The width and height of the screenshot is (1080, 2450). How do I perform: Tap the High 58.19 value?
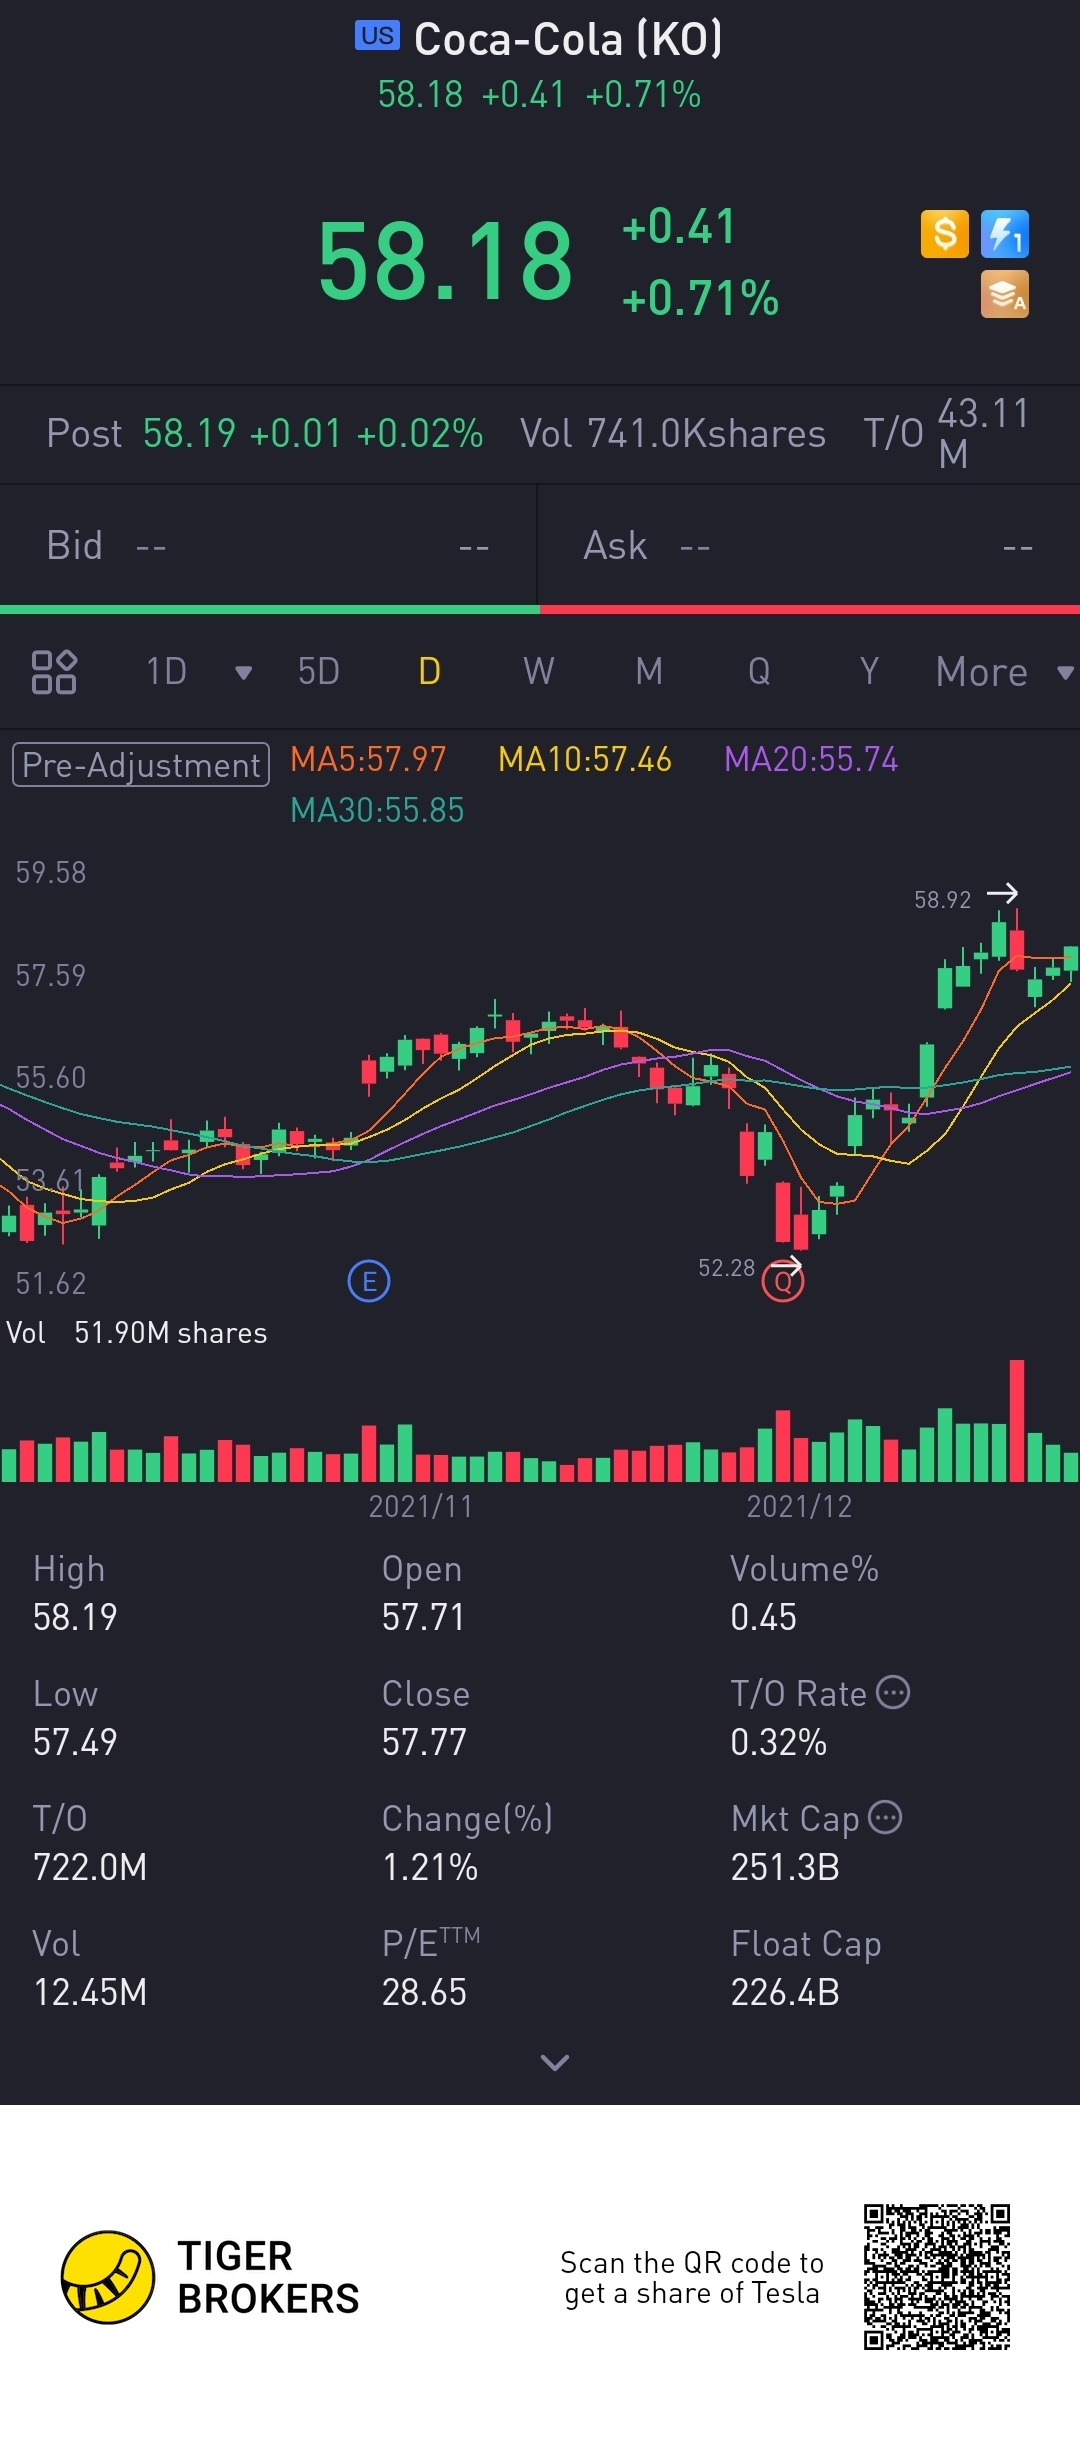pyautogui.click(x=75, y=1617)
